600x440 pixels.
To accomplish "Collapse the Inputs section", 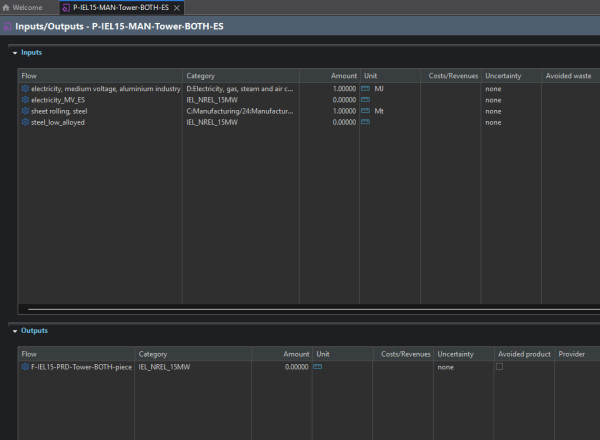I will pyautogui.click(x=15, y=52).
